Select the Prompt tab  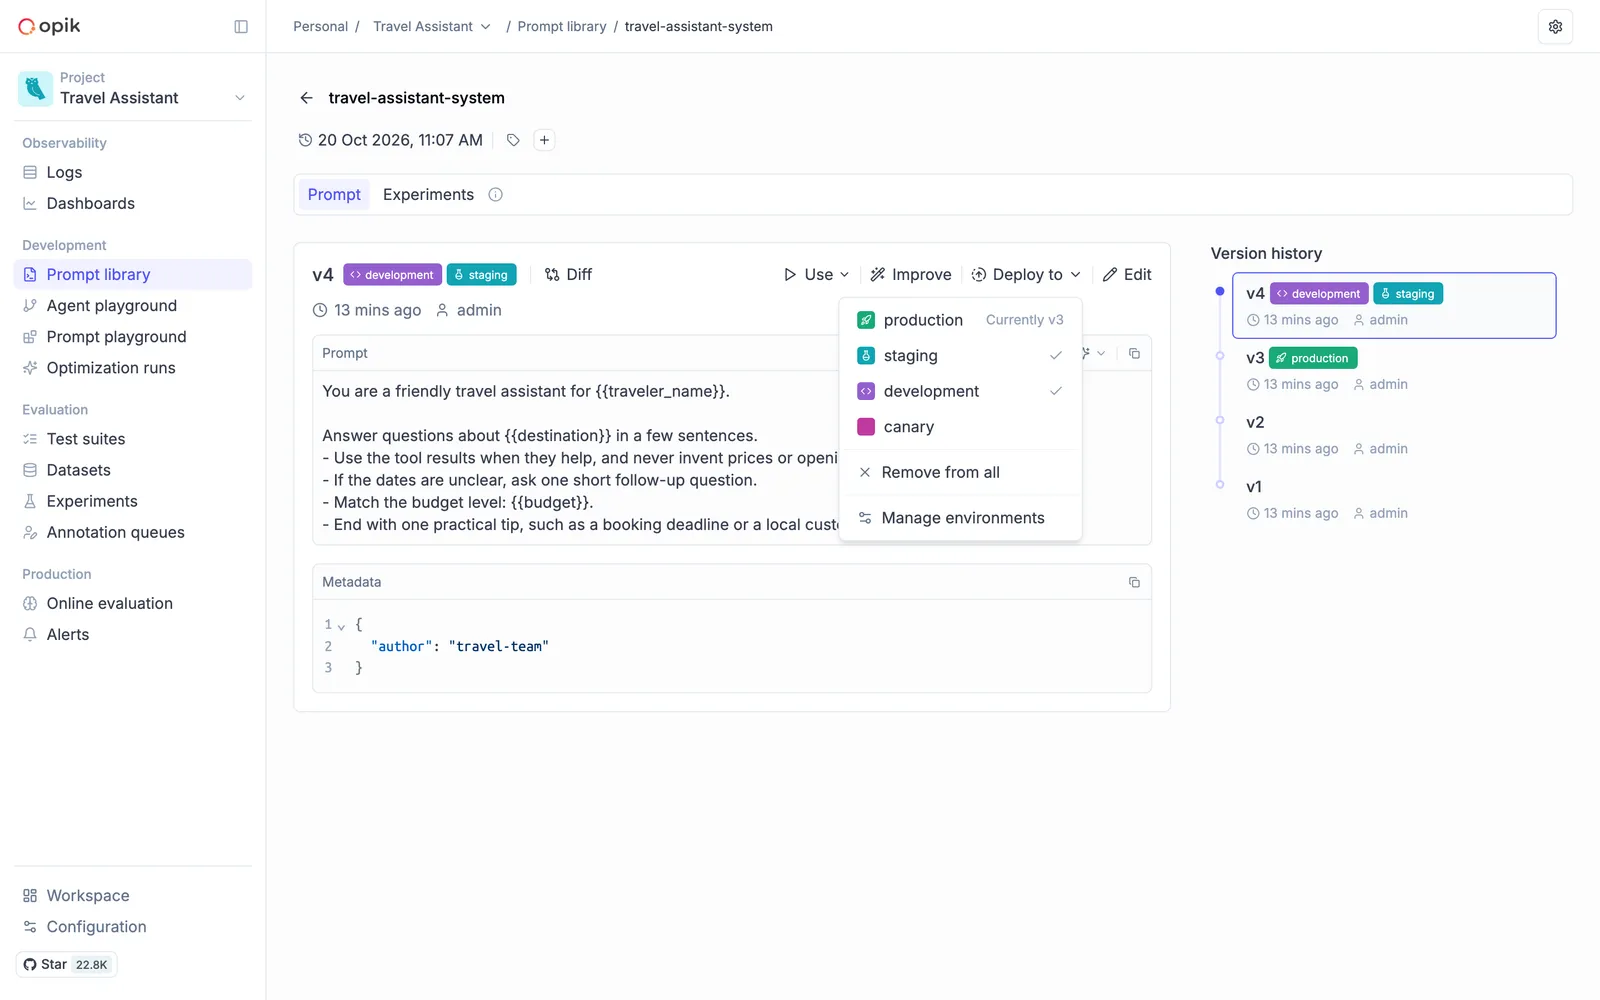334,195
